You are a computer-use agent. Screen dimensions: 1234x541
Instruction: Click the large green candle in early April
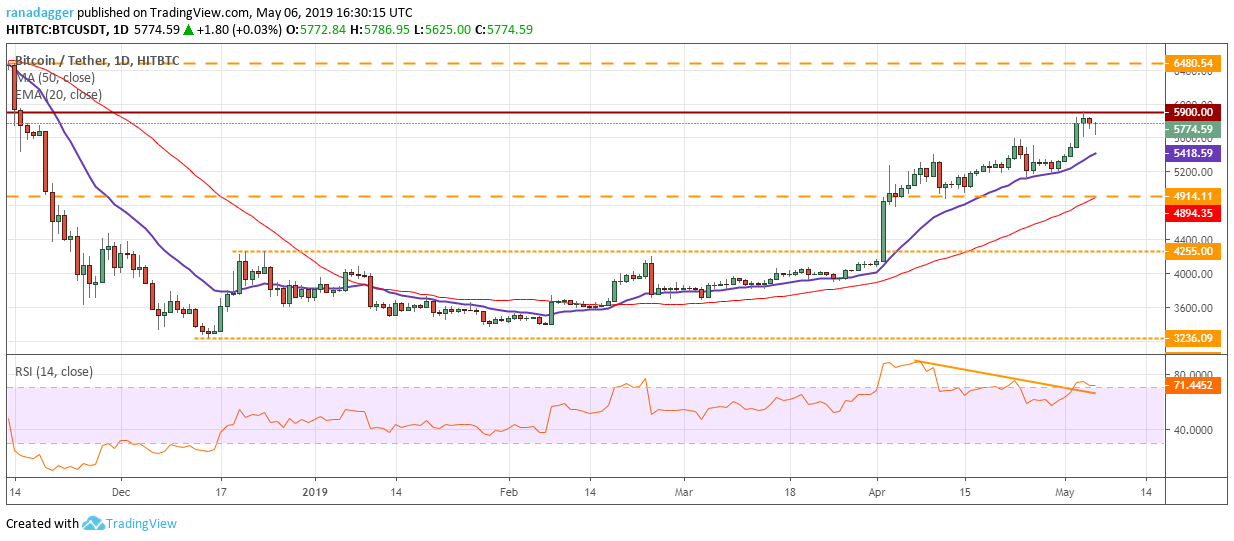pyautogui.click(x=883, y=231)
